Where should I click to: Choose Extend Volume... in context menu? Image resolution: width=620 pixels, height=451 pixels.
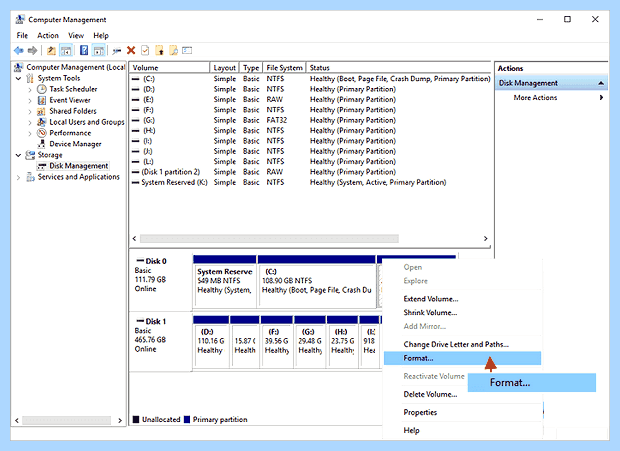tap(462, 299)
